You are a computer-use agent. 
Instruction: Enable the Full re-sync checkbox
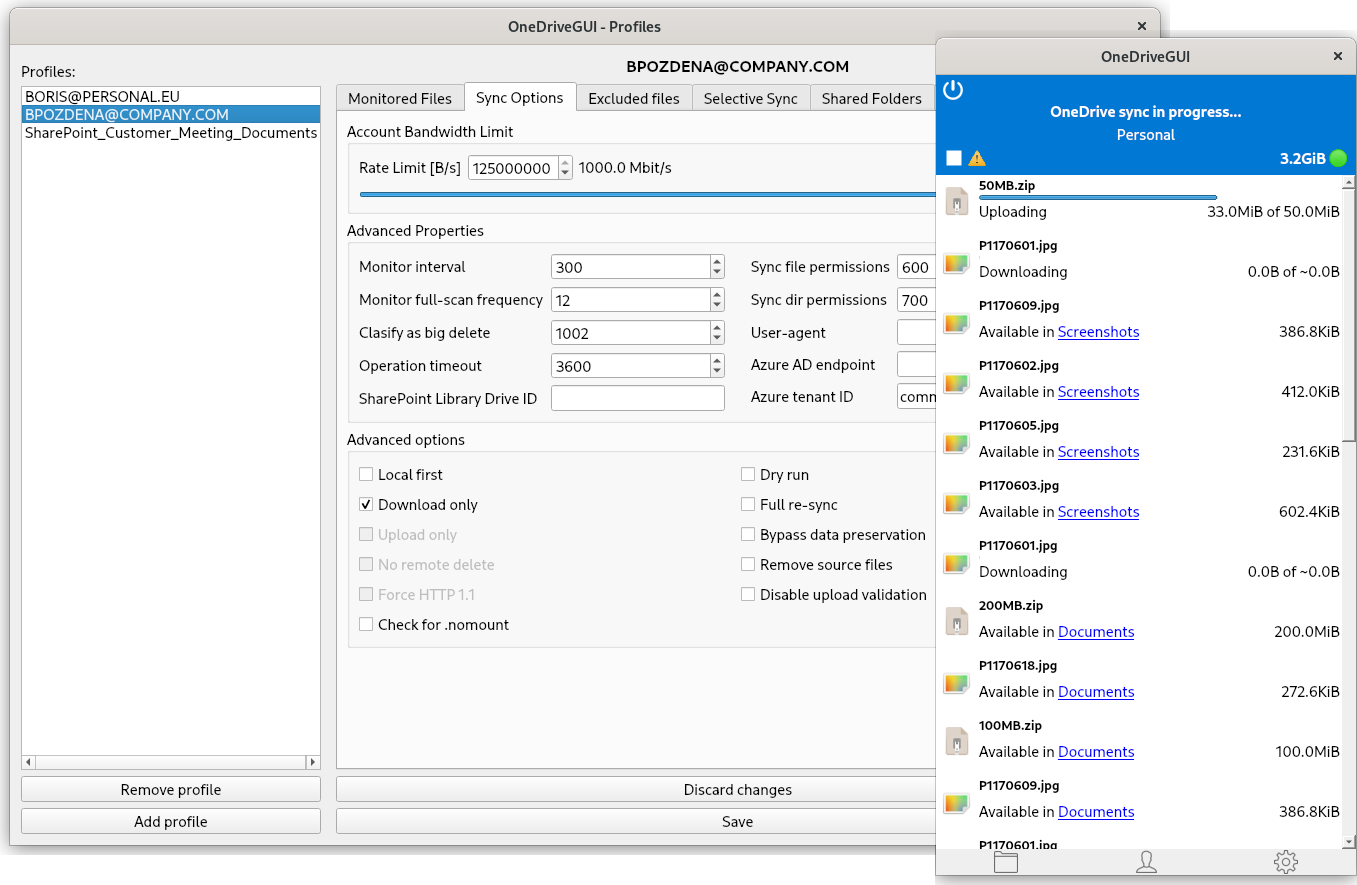tap(748, 504)
